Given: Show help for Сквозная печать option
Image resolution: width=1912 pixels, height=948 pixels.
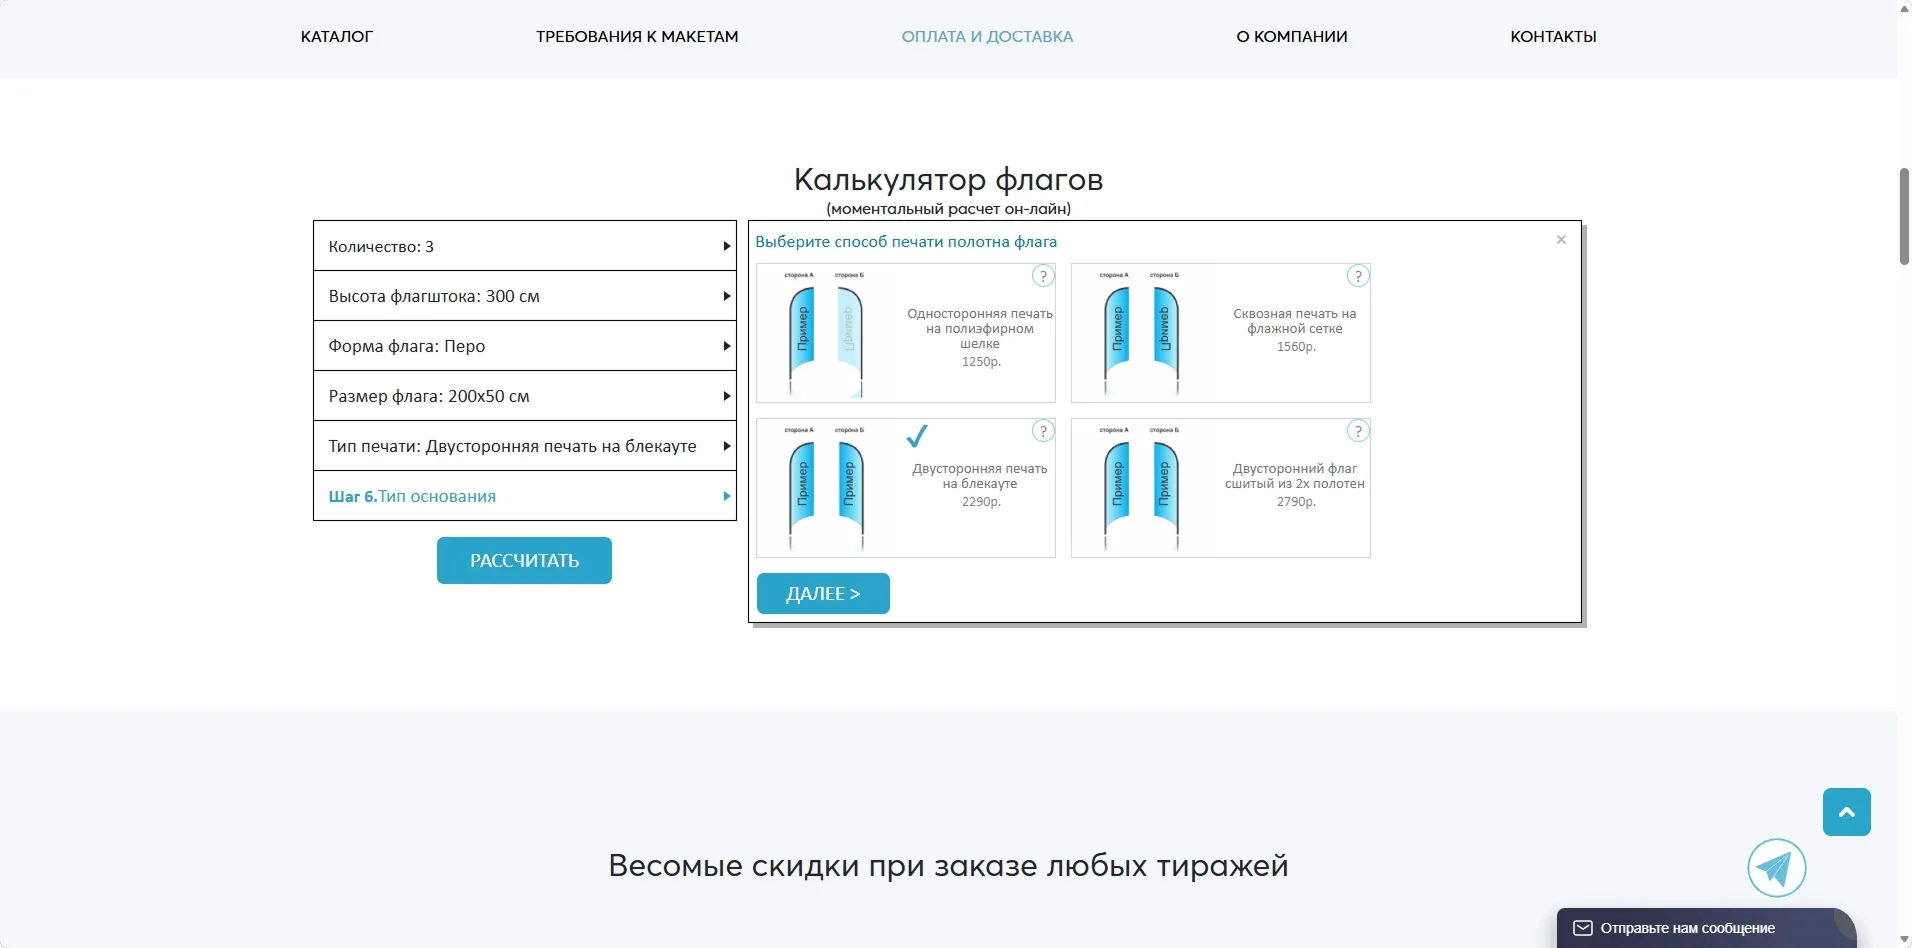Looking at the screenshot, I should [1358, 276].
